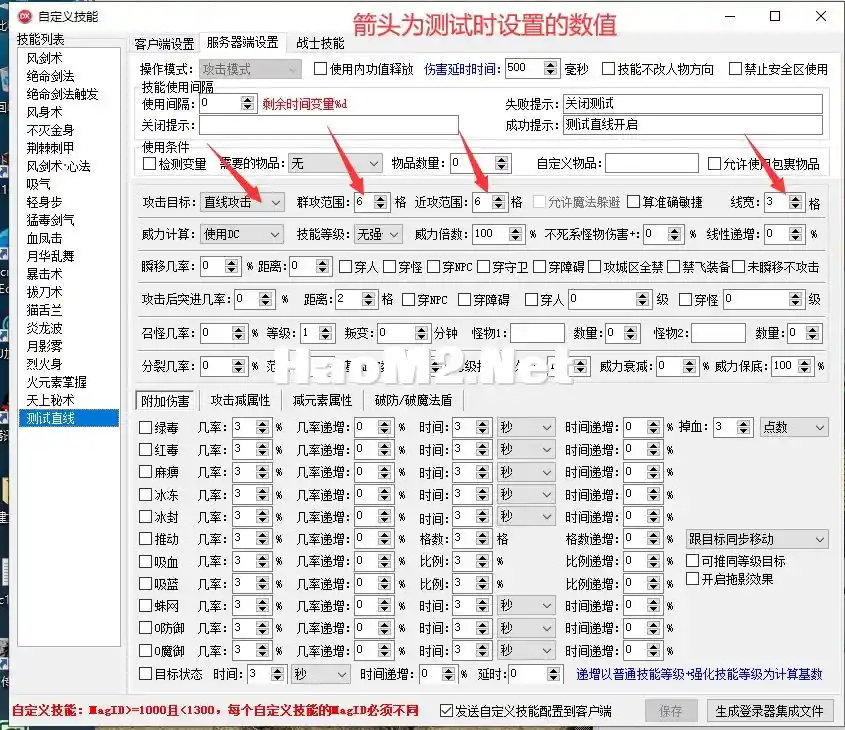Open the 技能等级 无强 dropdown
This screenshot has height=730, width=845.
point(378,234)
